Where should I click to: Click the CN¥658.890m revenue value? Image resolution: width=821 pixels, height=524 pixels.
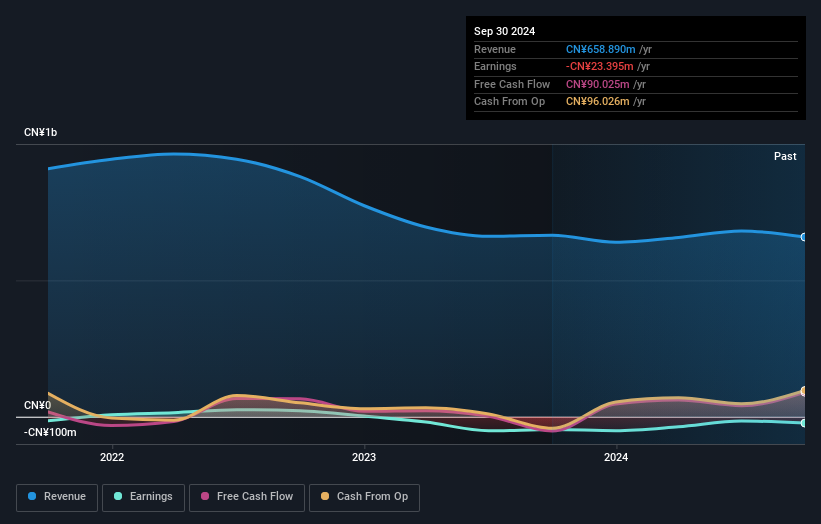pos(601,49)
